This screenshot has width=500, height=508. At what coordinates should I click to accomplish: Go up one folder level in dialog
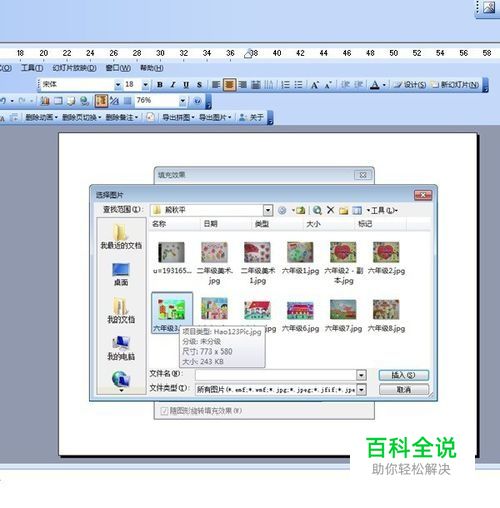point(300,210)
